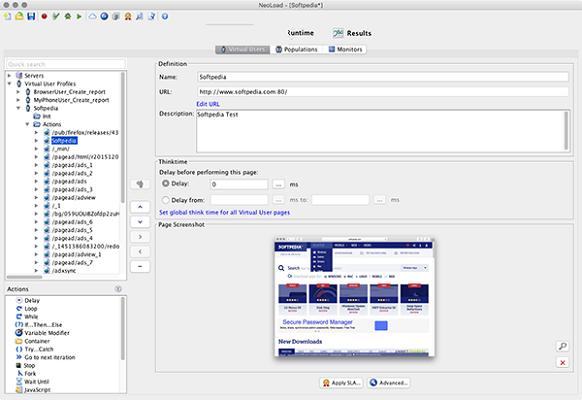Viewport: 582px width, 400px height.
Task: Expand the BrowserUser_Create_report profile
Action: click(18, 92)
